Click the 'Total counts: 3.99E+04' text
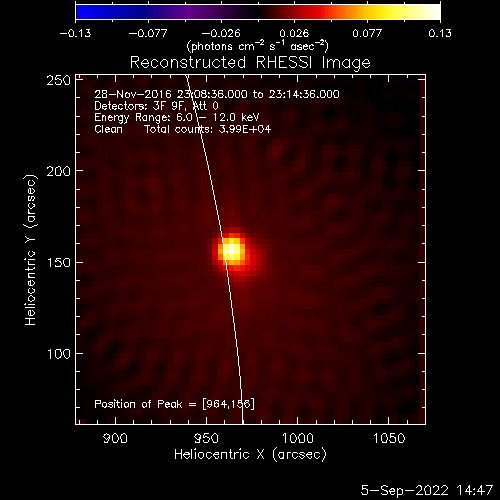 pyautogui.click(x=207, y=129)
